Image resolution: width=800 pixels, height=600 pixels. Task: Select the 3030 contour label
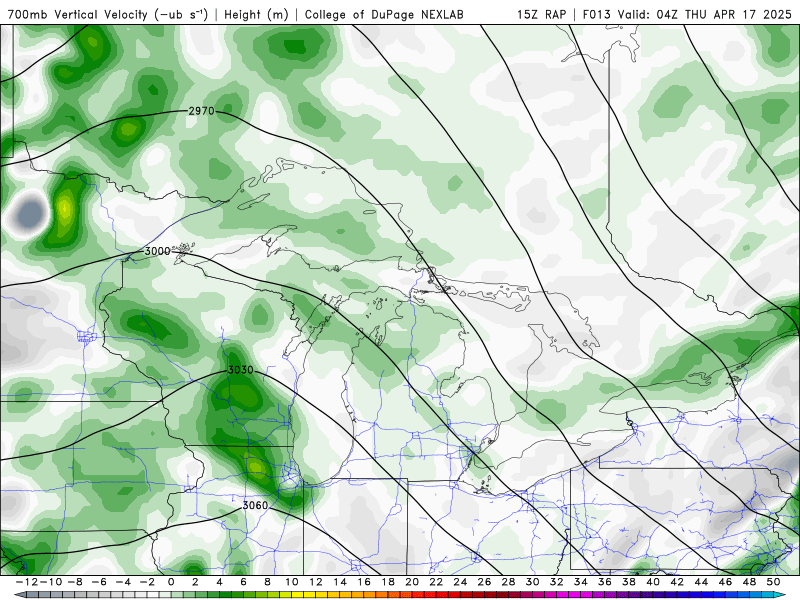(x=240, y=369)
